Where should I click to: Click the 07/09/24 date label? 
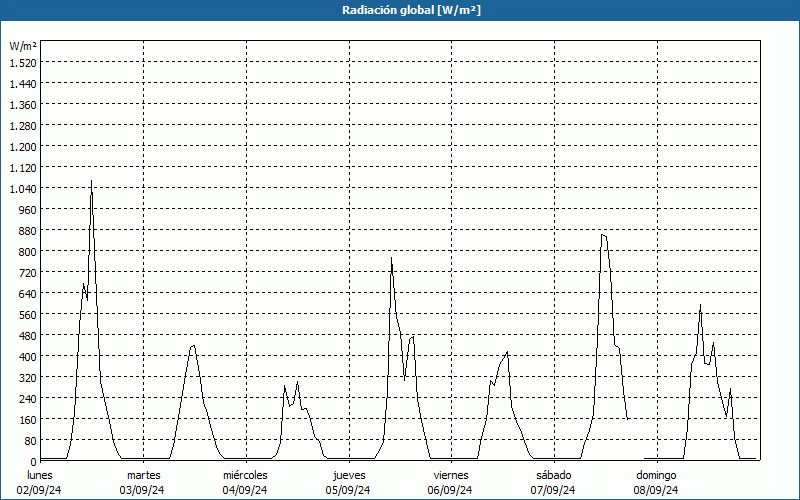(x=553, y=490)
